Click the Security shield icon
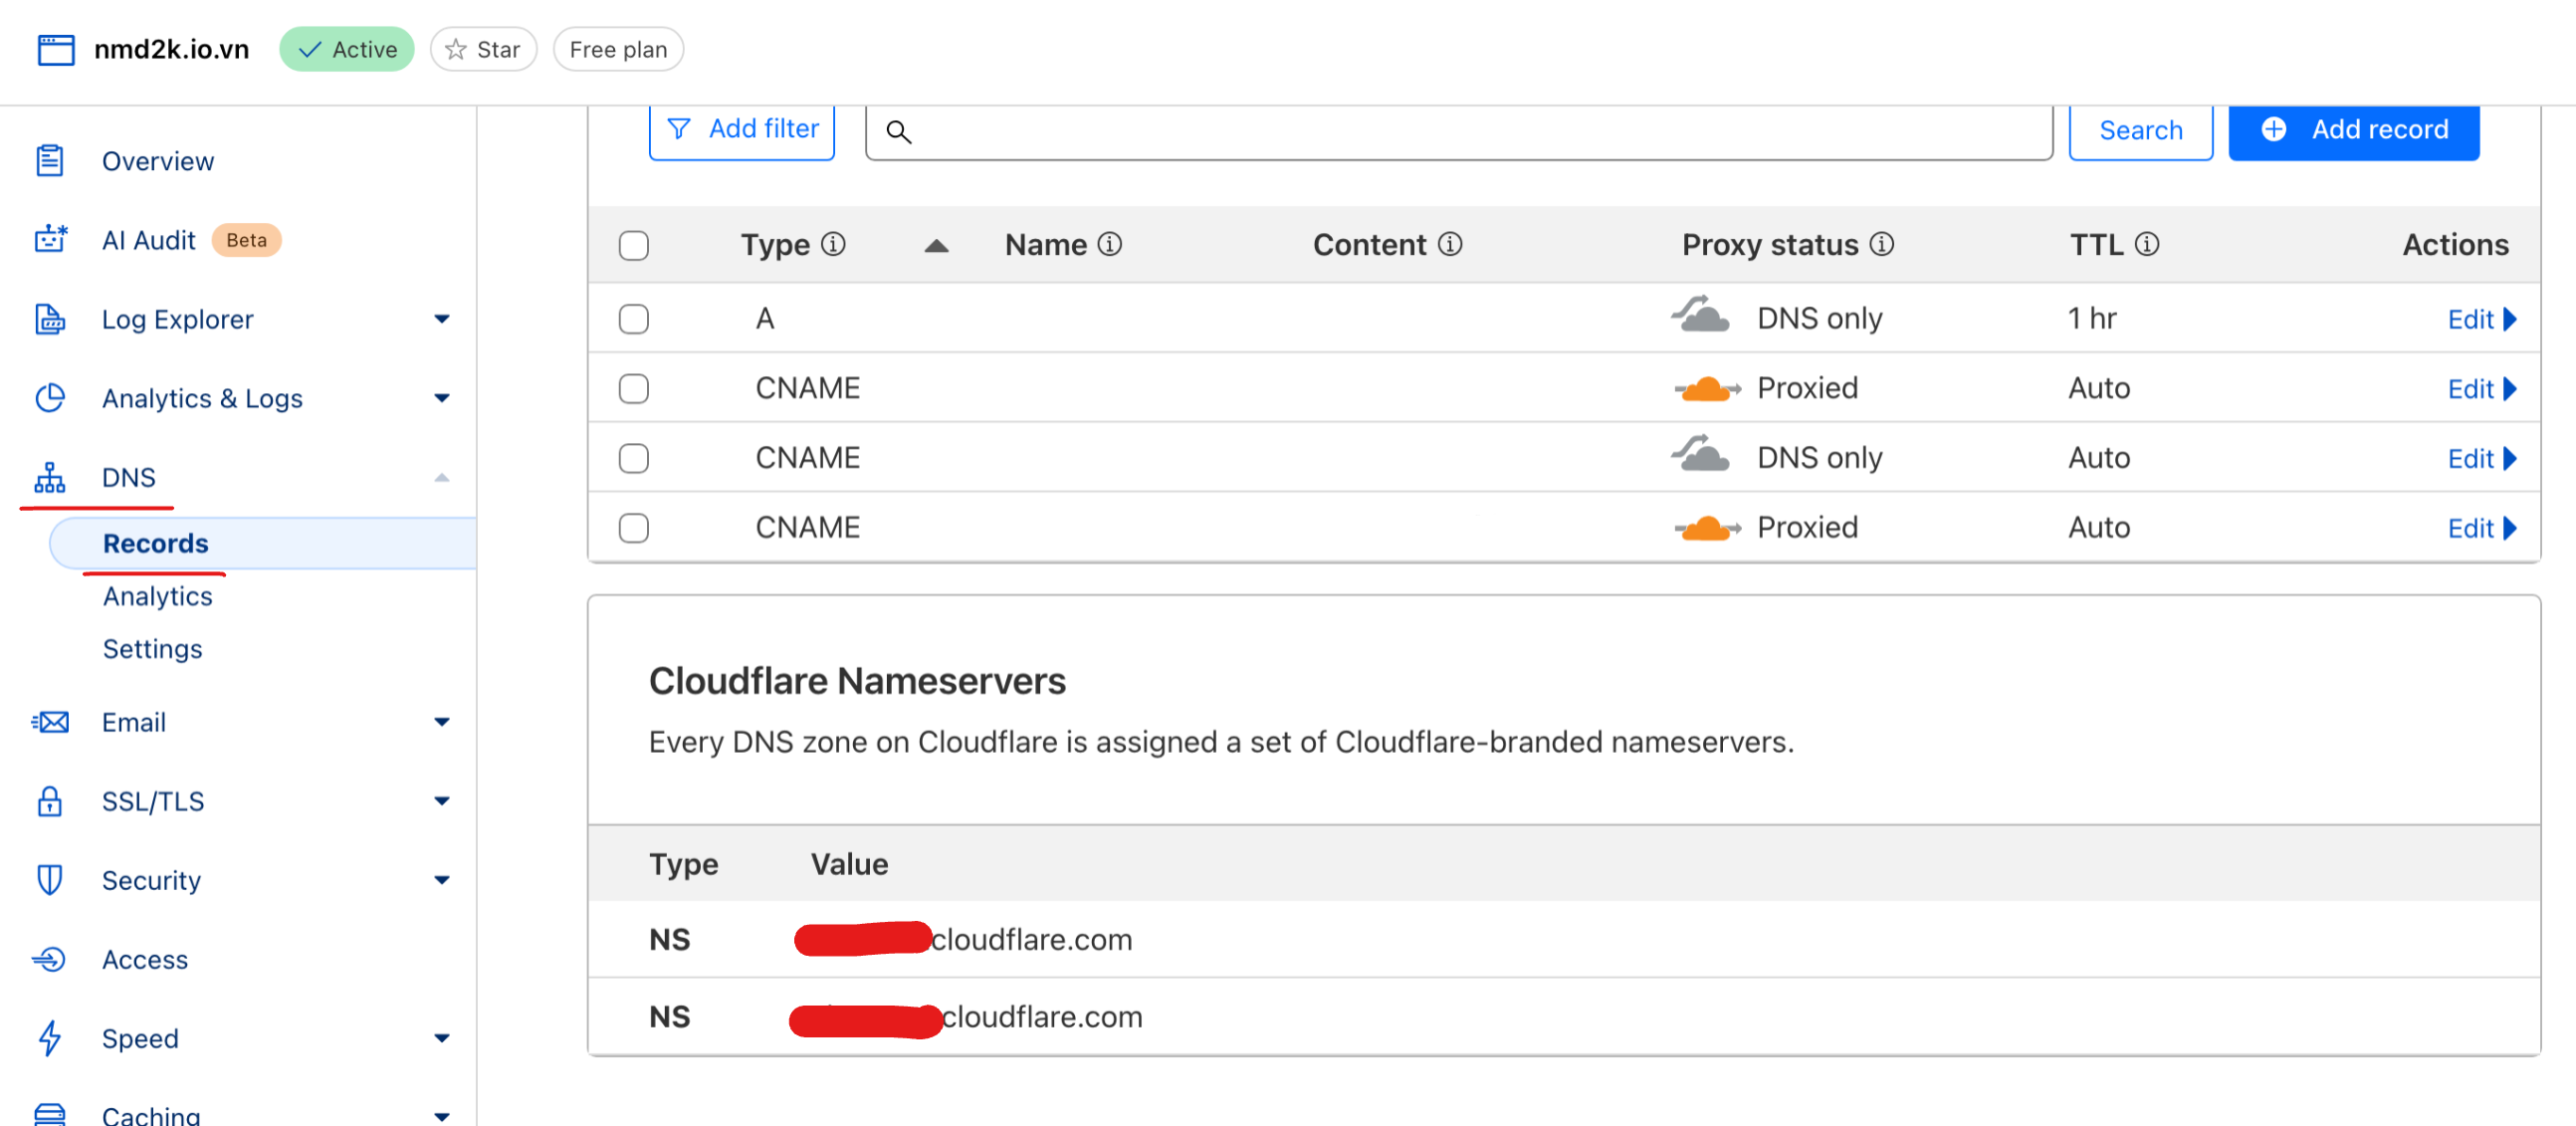The width and height of the screenshot is (2576, 1126). tap(50, 880)
